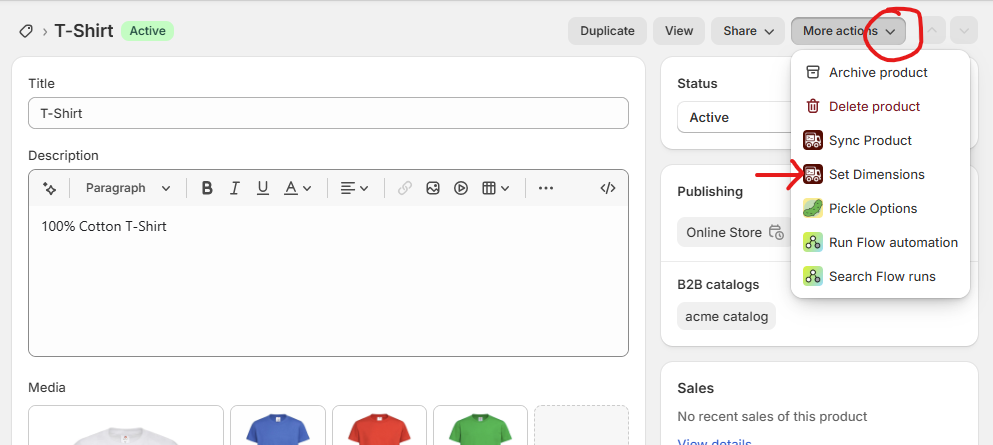The image size is (993, 445).
Task: Select the red T-shirt media thumbnail
Action: [x=379, y=425]
